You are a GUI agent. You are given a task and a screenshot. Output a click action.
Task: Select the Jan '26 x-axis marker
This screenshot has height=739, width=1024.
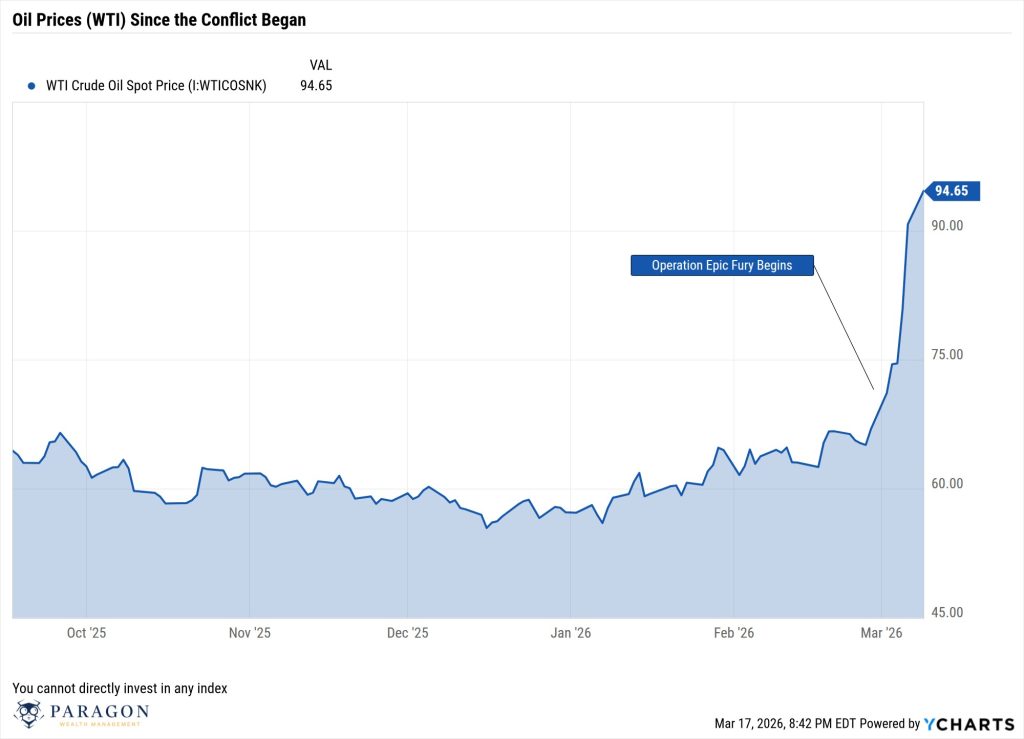tap(570, 633)
